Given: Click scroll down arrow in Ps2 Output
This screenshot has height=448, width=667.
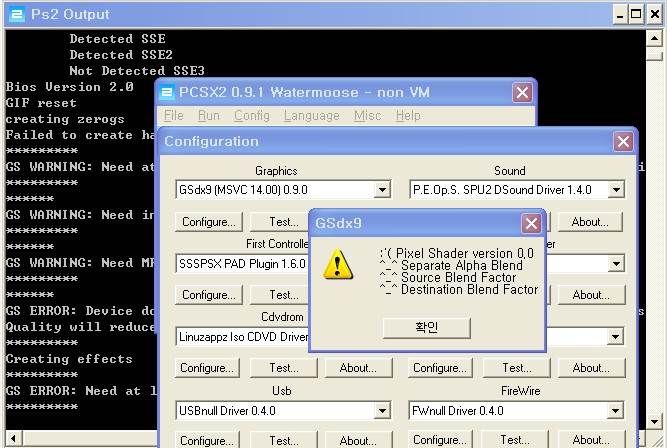Looking at the screenshot, I should click(654, 422).
